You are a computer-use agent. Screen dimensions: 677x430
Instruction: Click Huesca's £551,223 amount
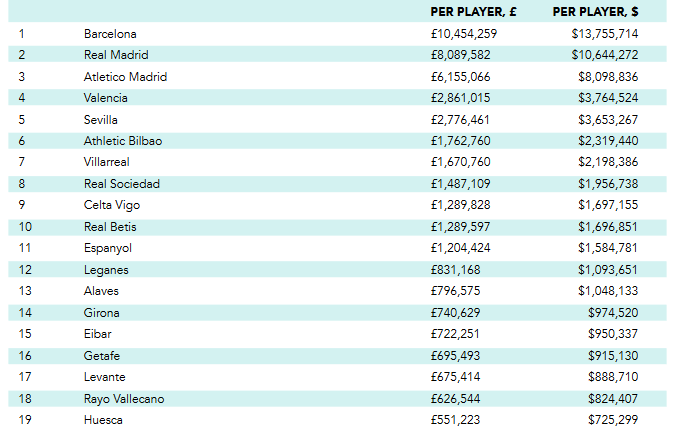(456, 420)
